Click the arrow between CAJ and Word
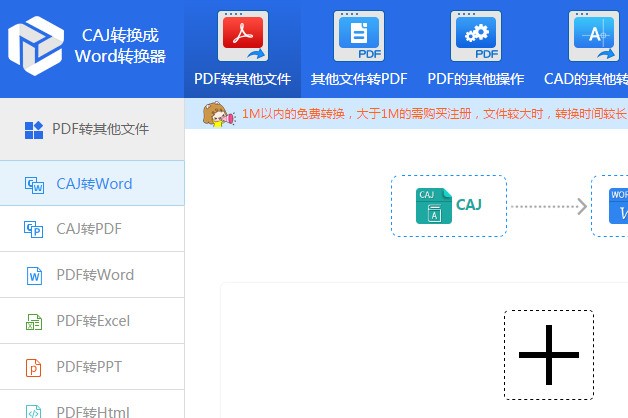The image size is (628, 418). [x=549, y=207]
